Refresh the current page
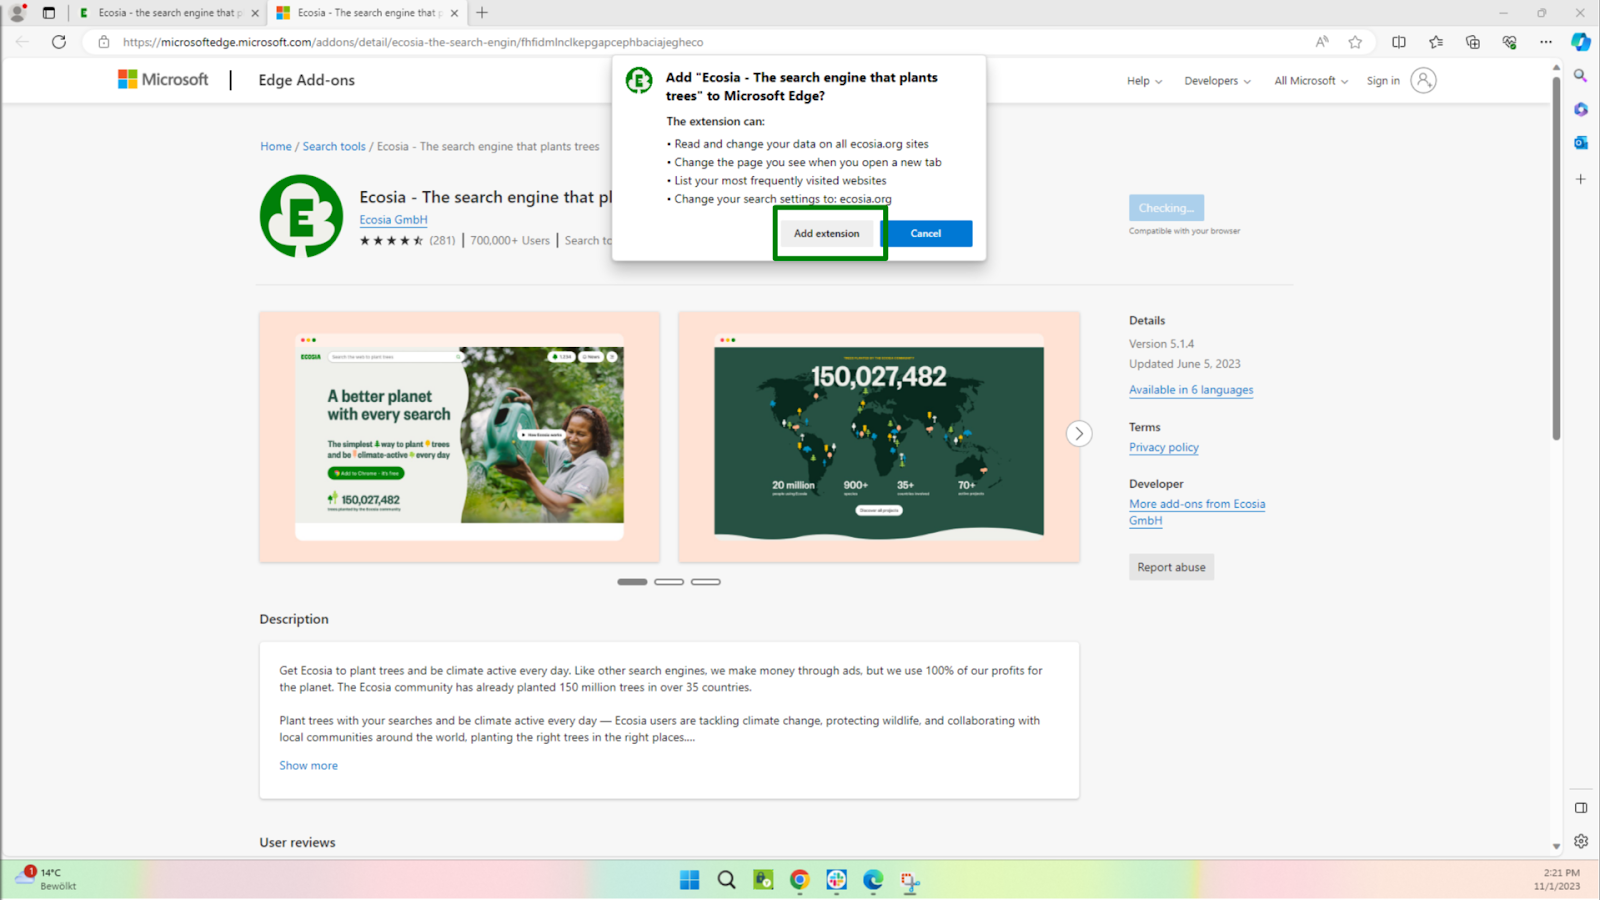Screen dimensions: 1600x900 click(59, 42)
